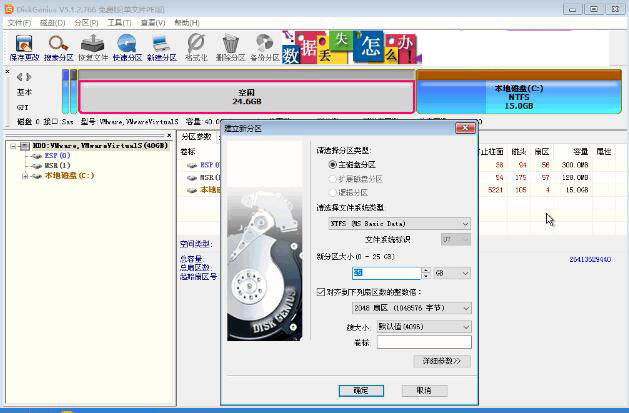This screenshot has height=413, width=629.
Task: Open the 2048 扇区 alignment dropdown
Action: pos(412,308)
